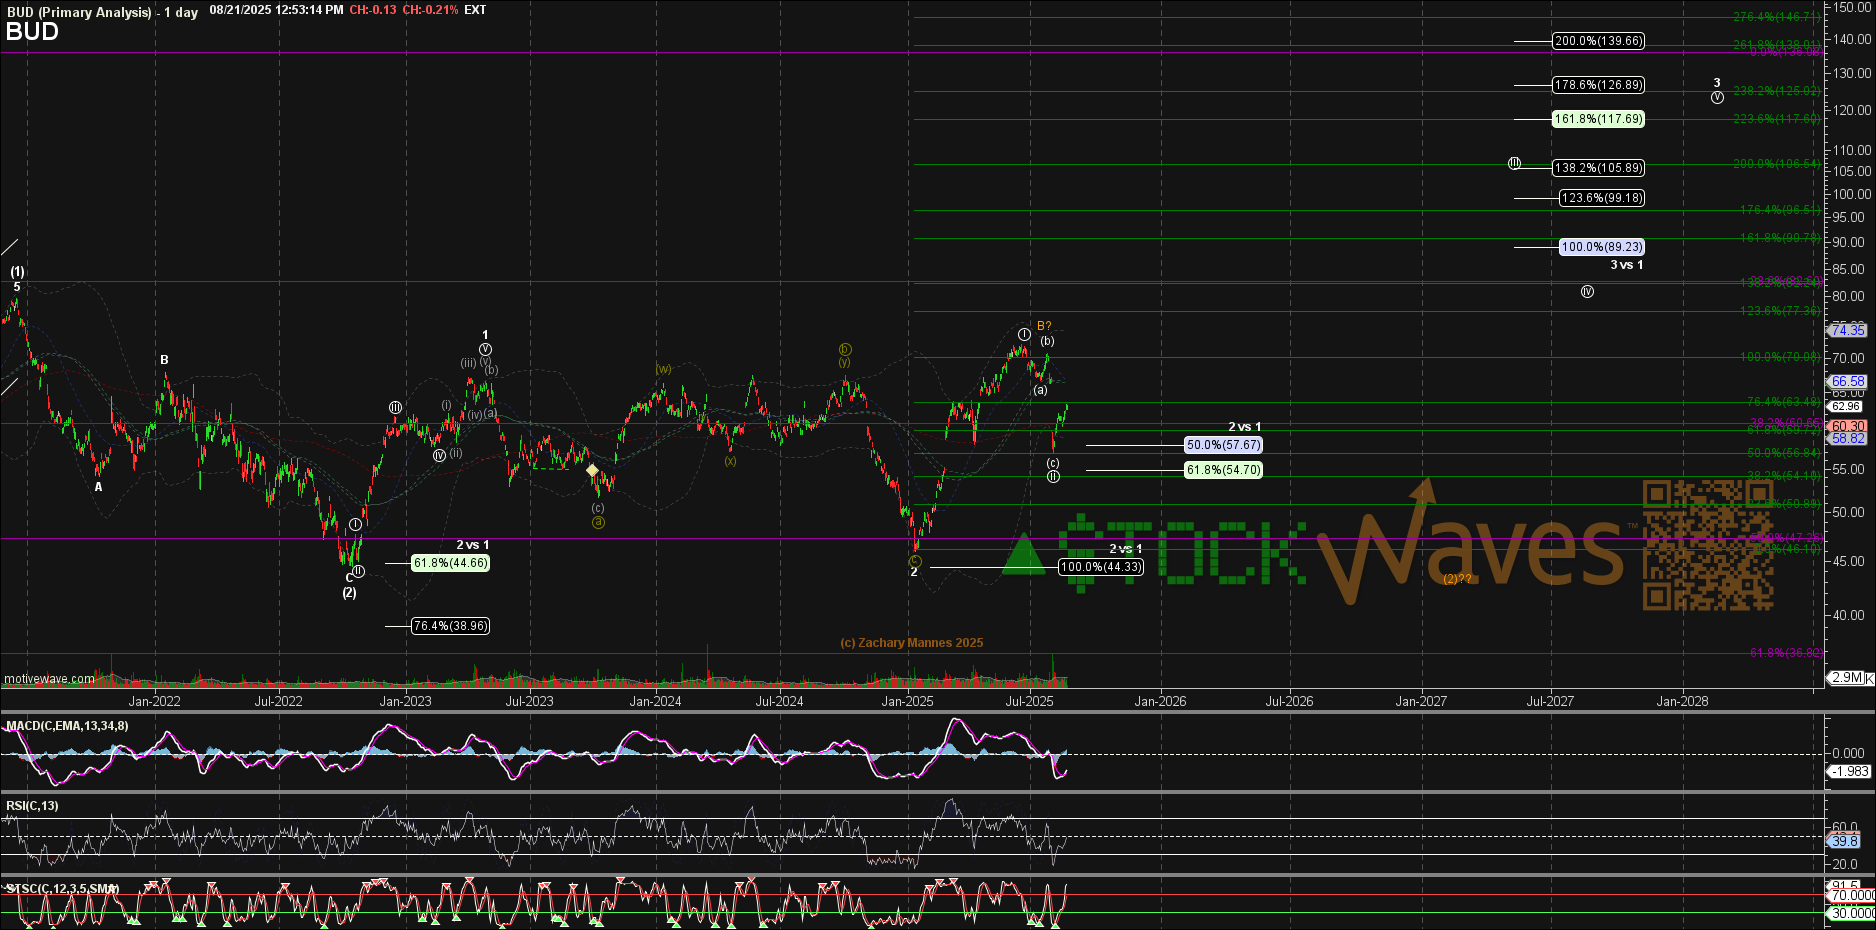This screenshot has height=930, width=1876.
Task: Select the orange '(2)??' wave label
Action: coord(1457,579)
